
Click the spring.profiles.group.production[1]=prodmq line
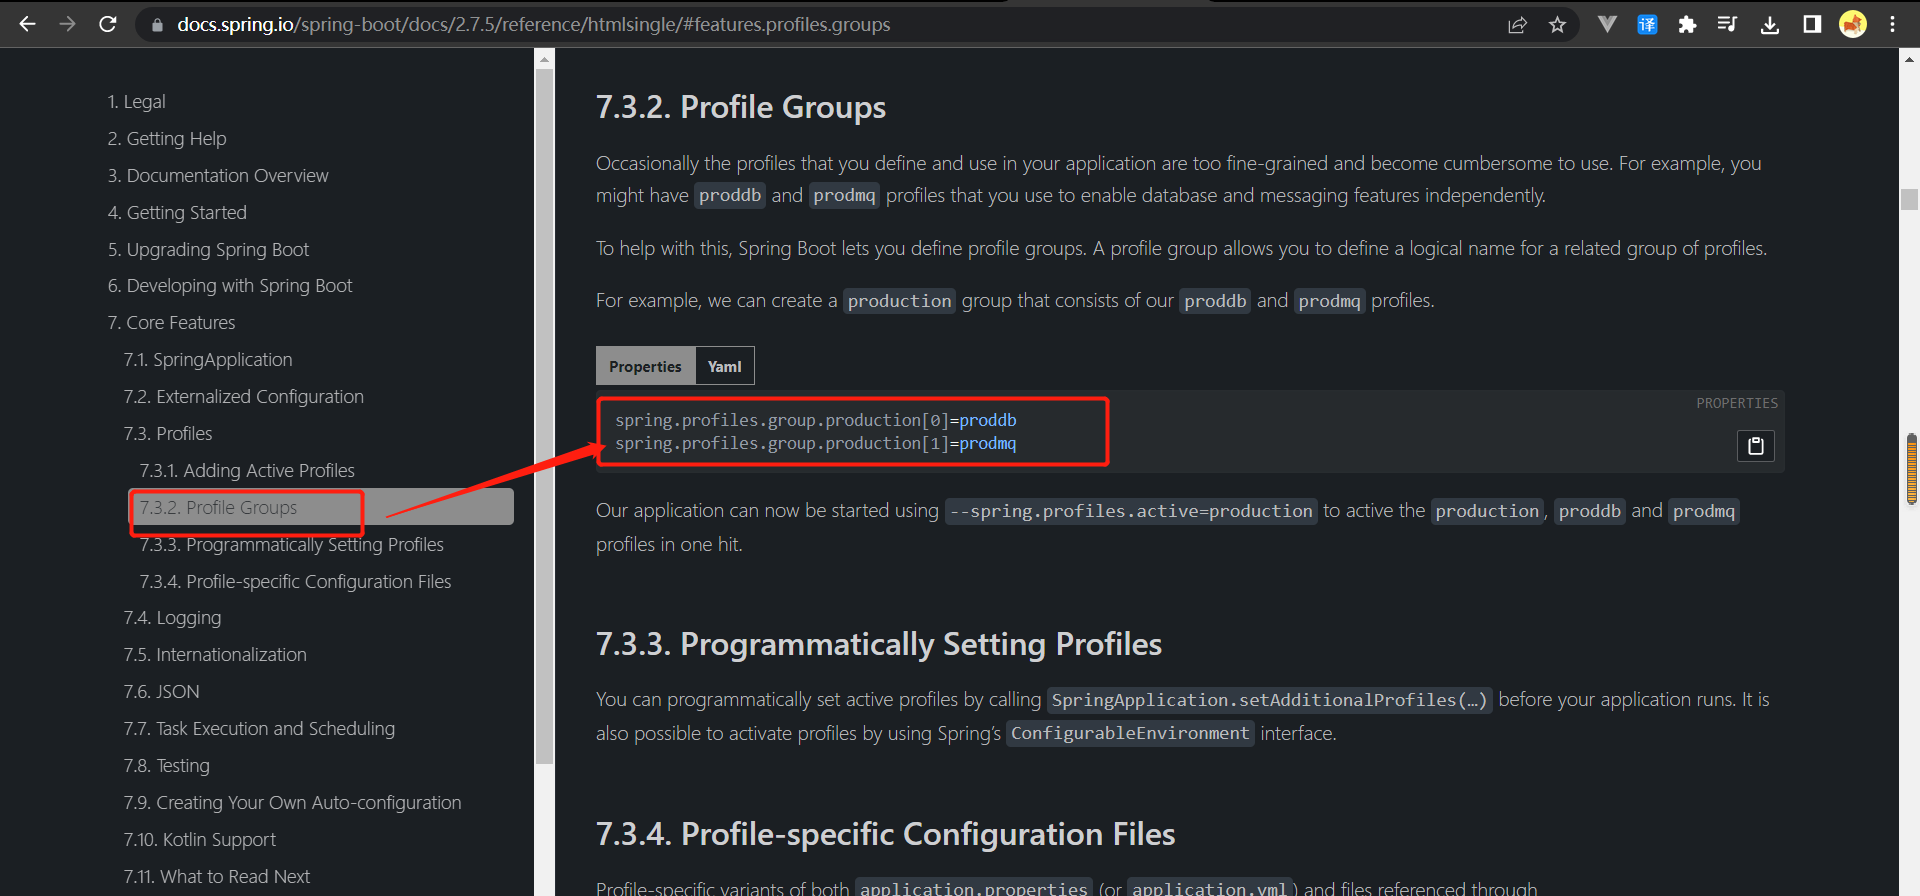pyautogui.click(x=816, y=443)
